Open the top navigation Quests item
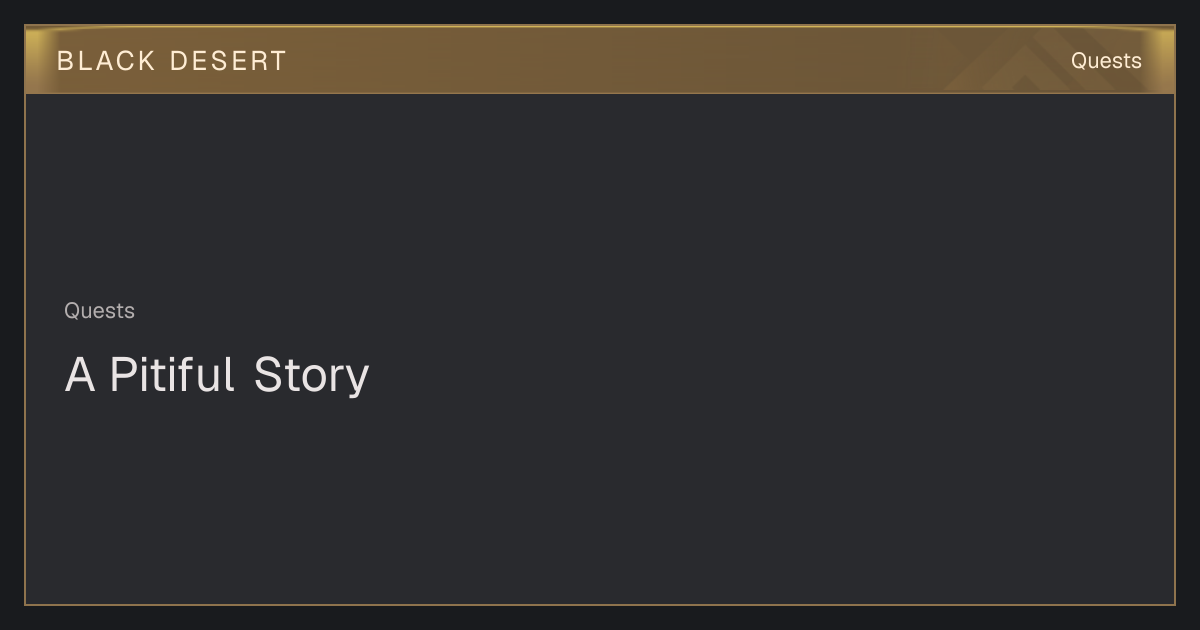Image resolution: width=1200 pixels, height=630 pixels. [x=1106, y=61]
